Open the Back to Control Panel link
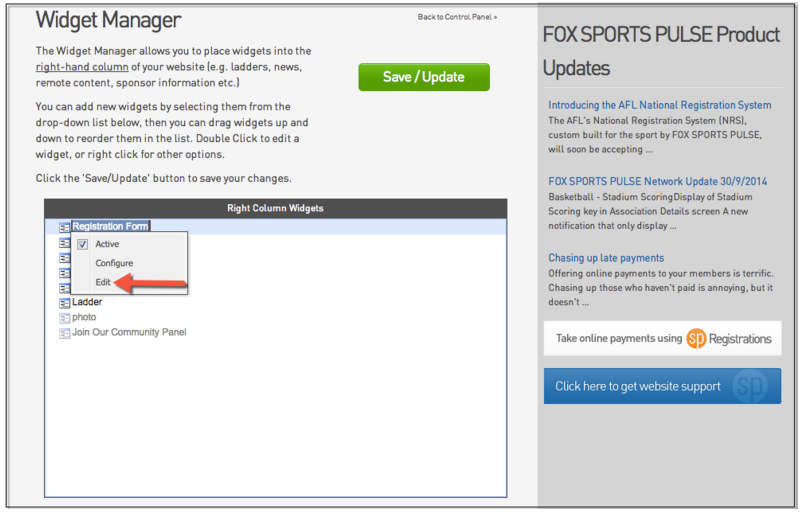Viewport: 801px width, 514px height. [457, 17]
